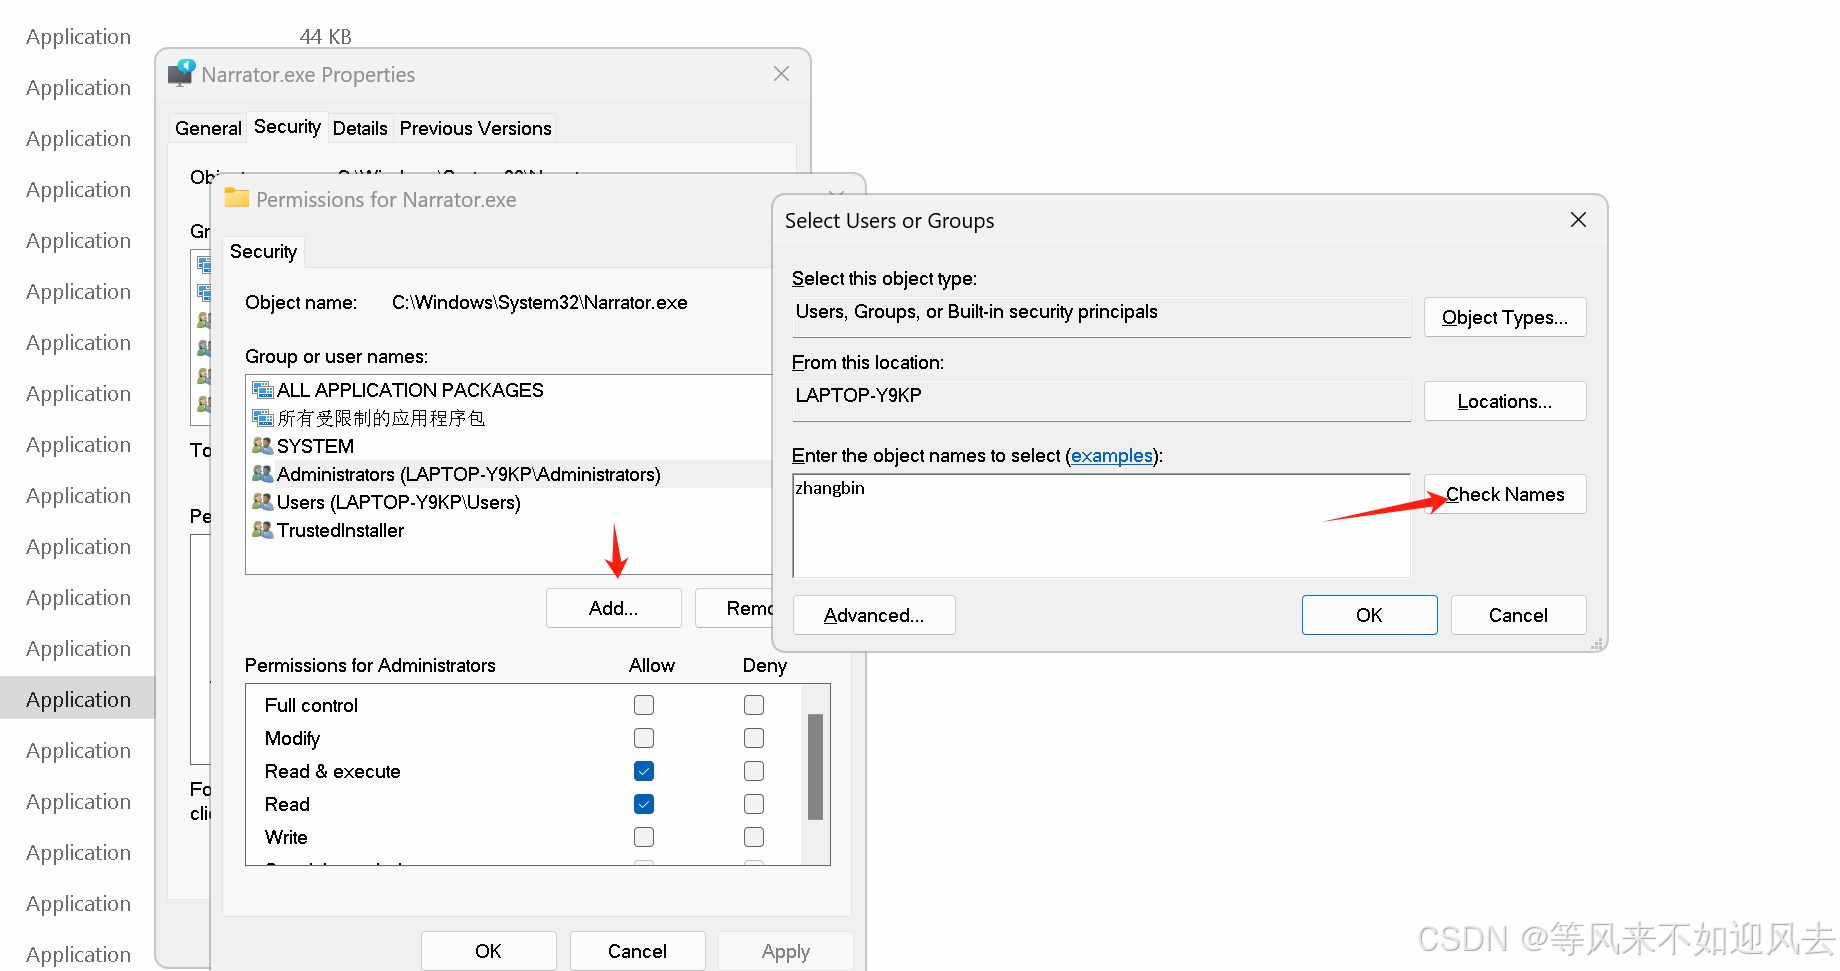Close Narrator.exe Properties window
1840x971 pixels.
pyautogui.click(x=781, y=74)
